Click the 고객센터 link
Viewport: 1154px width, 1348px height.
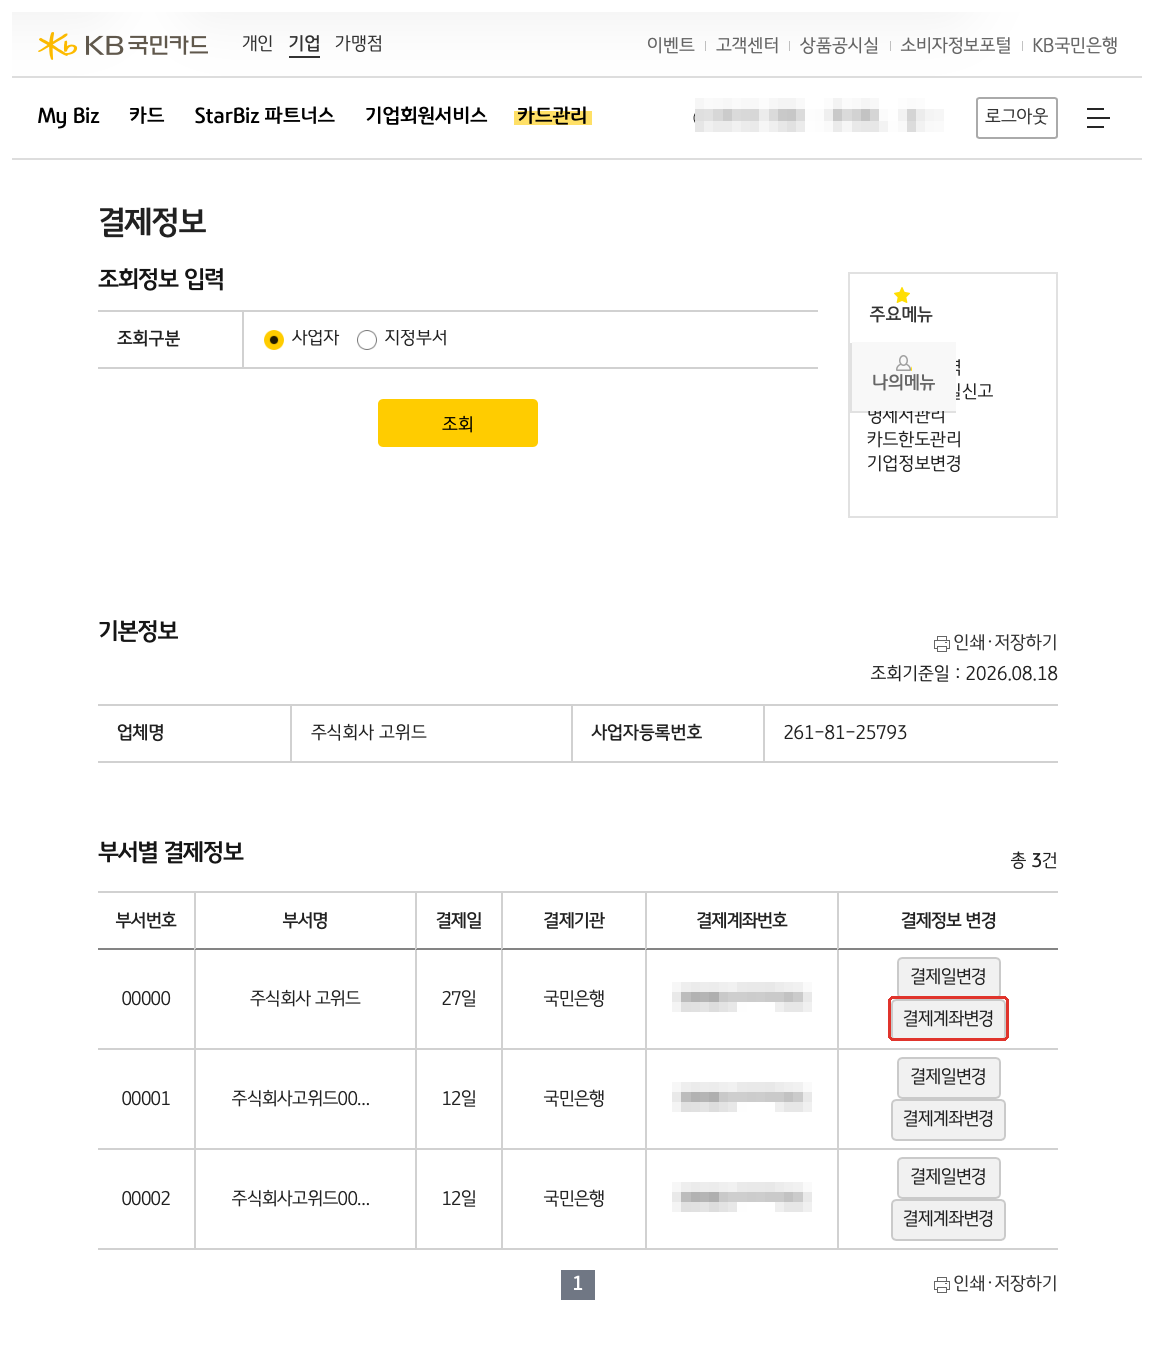click(x=747, y=45)
